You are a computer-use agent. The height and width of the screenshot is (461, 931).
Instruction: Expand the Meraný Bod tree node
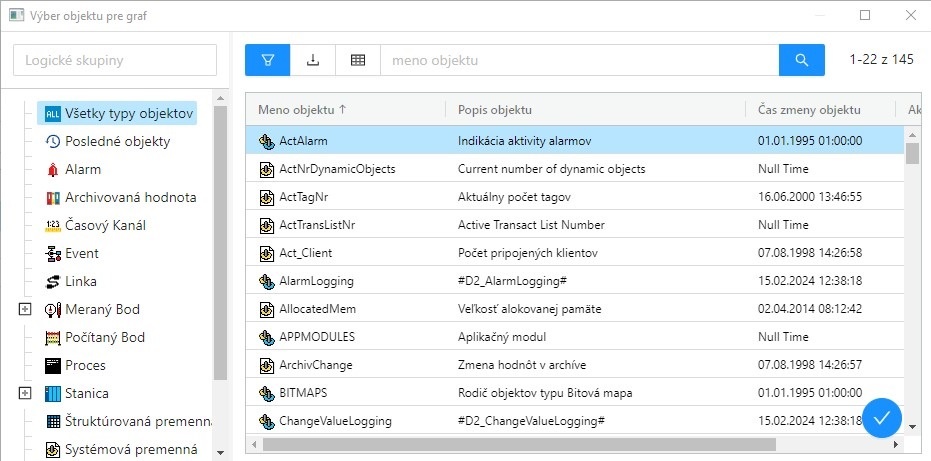pyautogui.click(x=25, y=310)
